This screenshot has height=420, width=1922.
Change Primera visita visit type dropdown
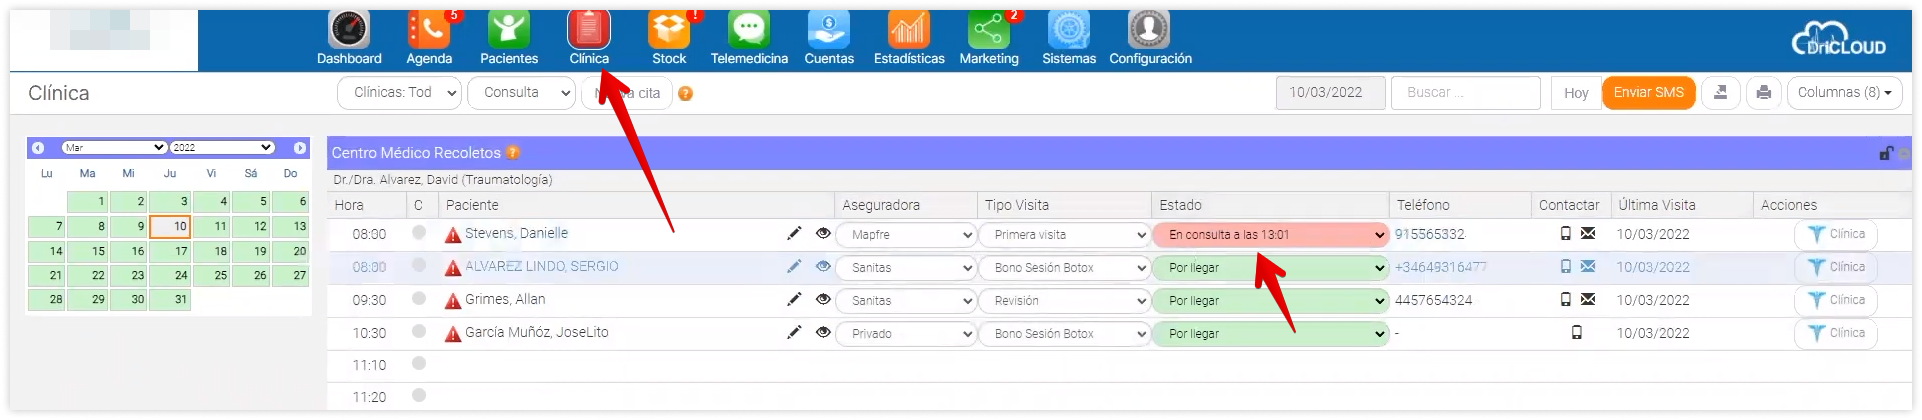click(1065, 235)
